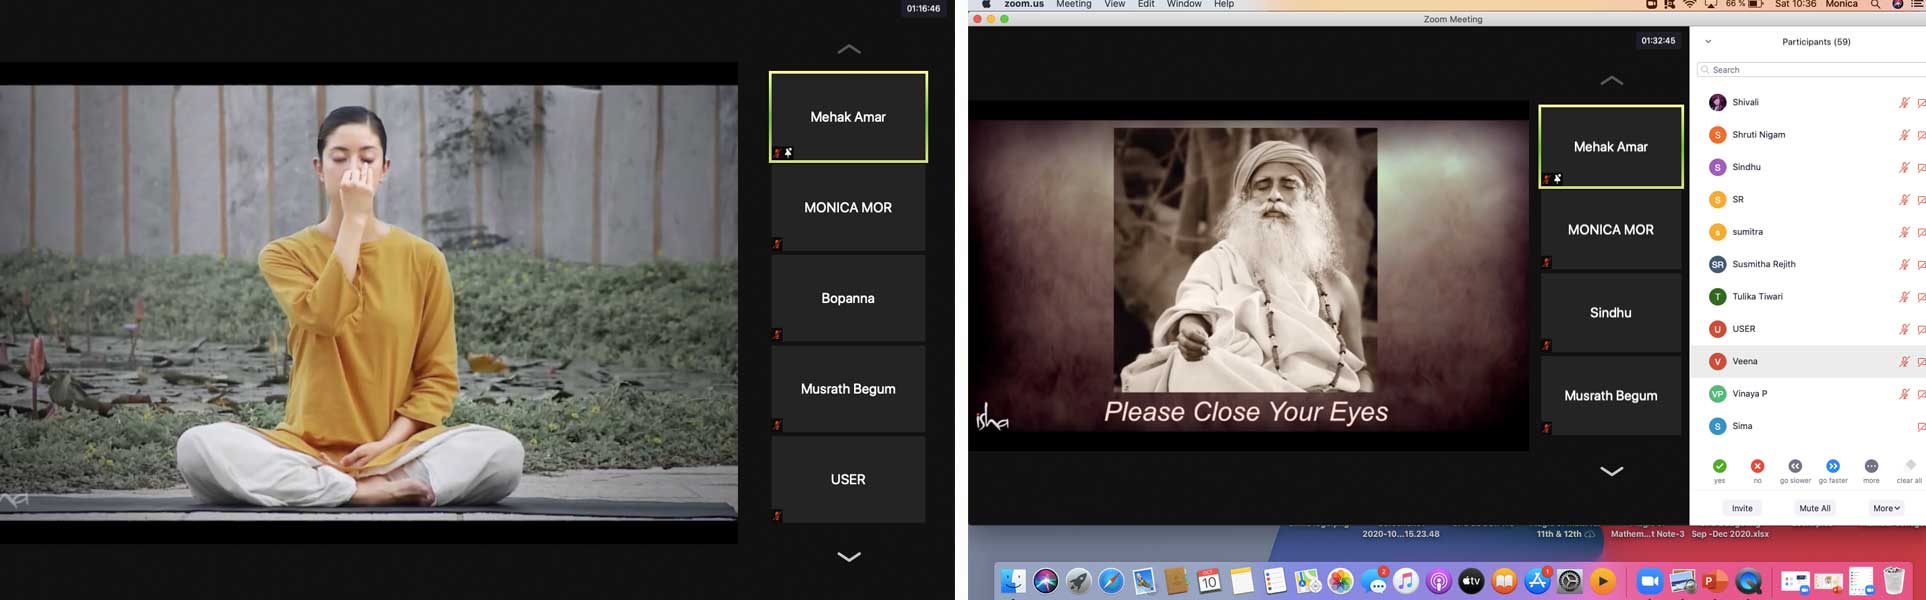Click the 'clear all' reactions icon
1926x600 pixels.
(x=1910, y=465)
